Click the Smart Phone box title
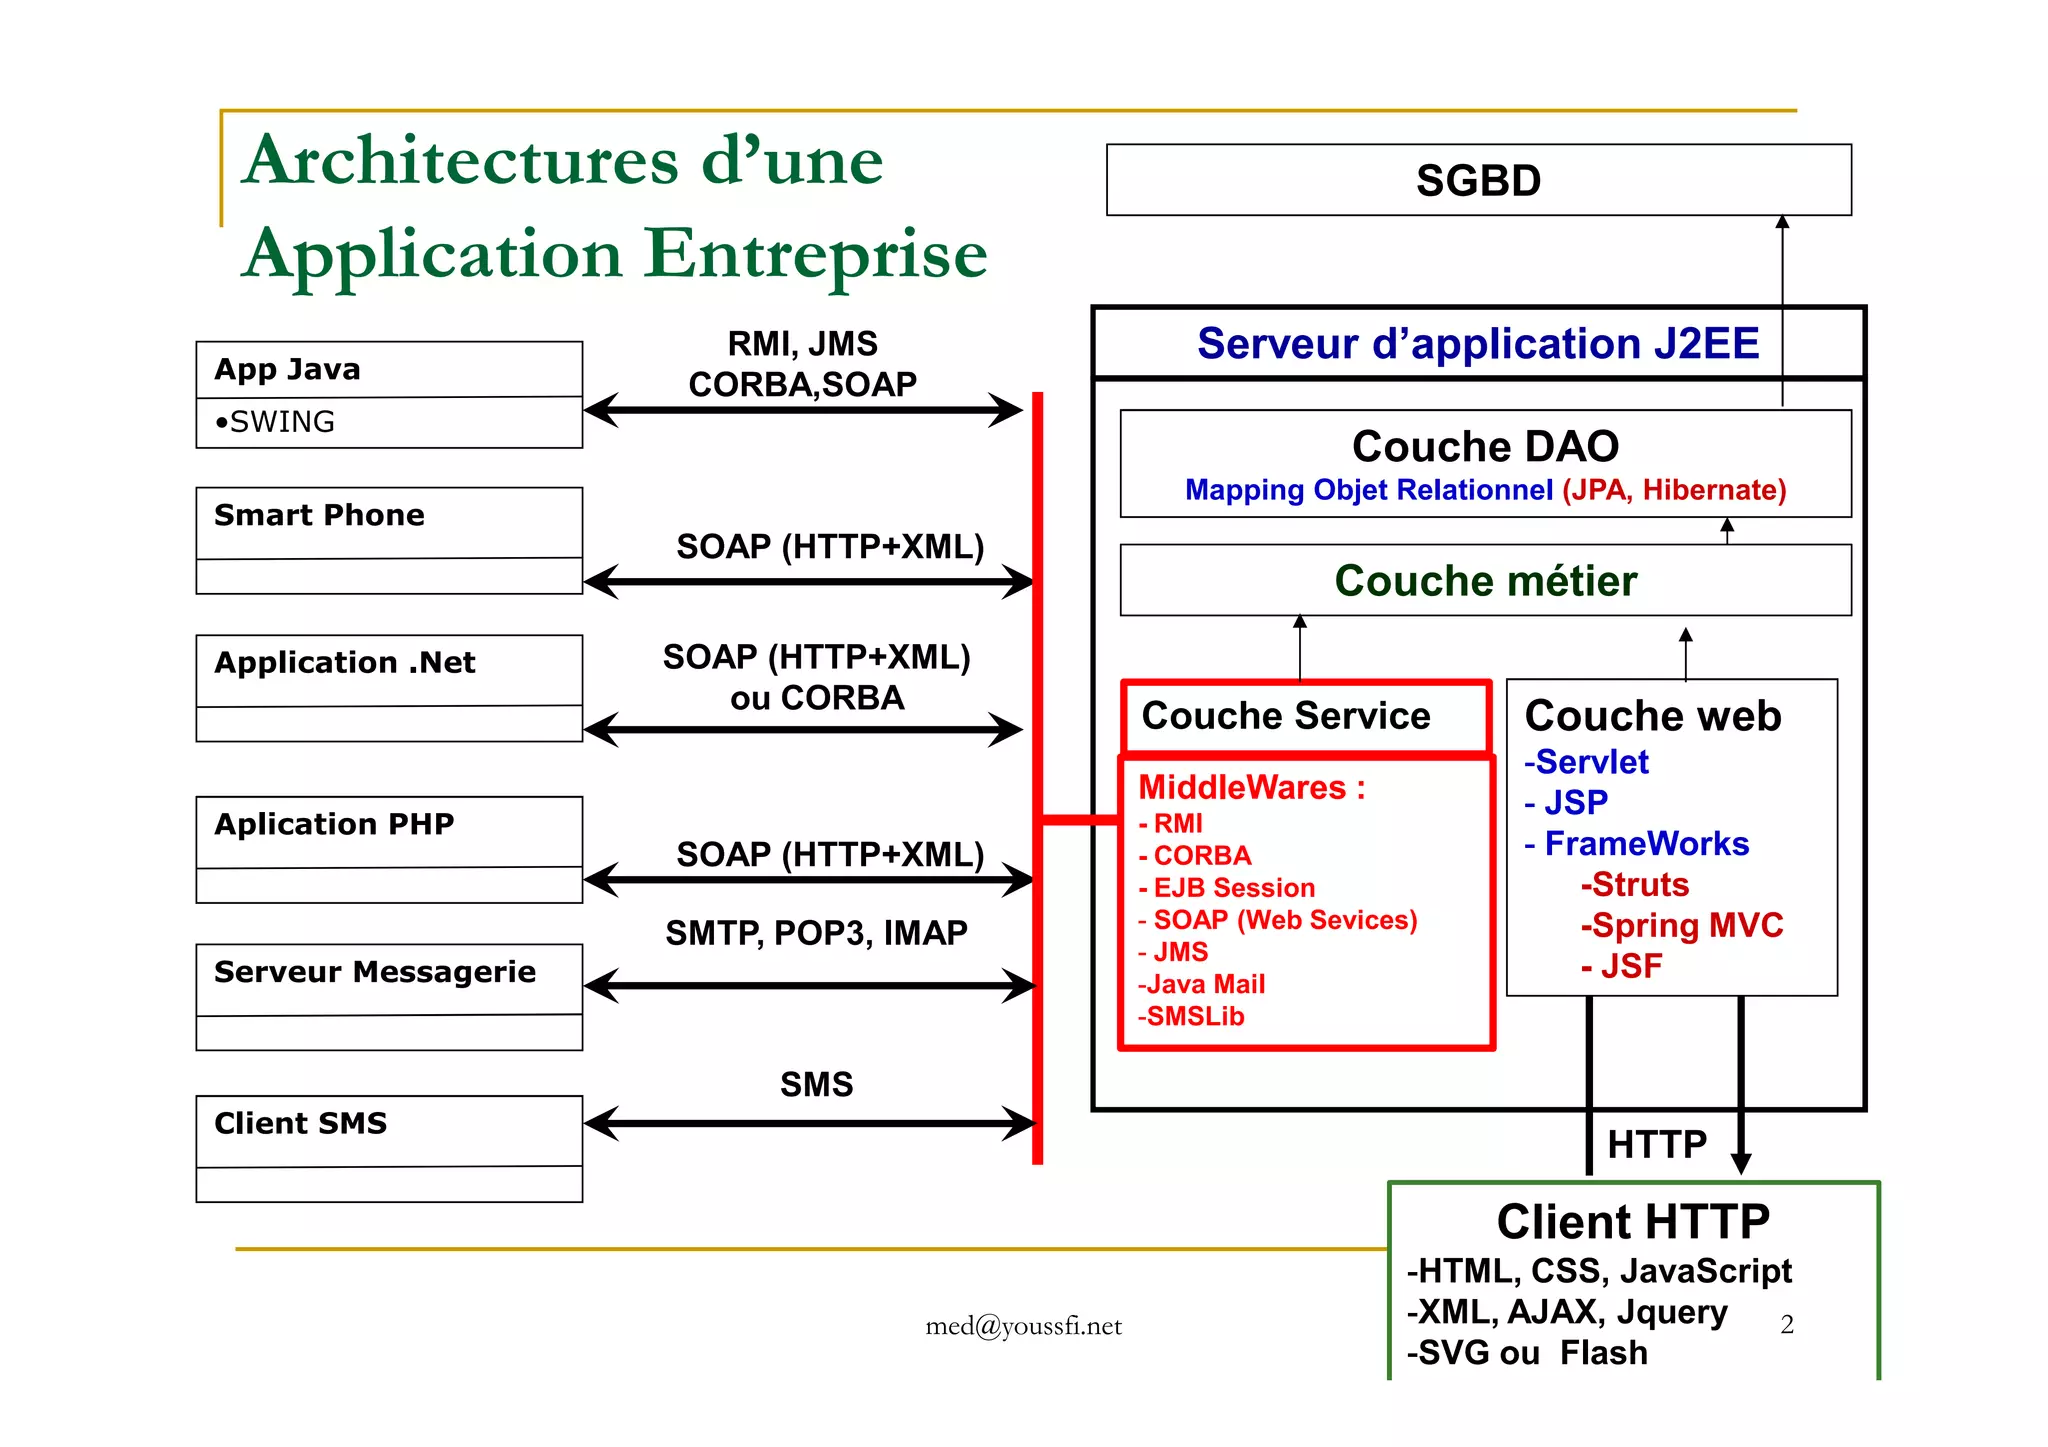Screen dimensions: 2048x1447 319,515
